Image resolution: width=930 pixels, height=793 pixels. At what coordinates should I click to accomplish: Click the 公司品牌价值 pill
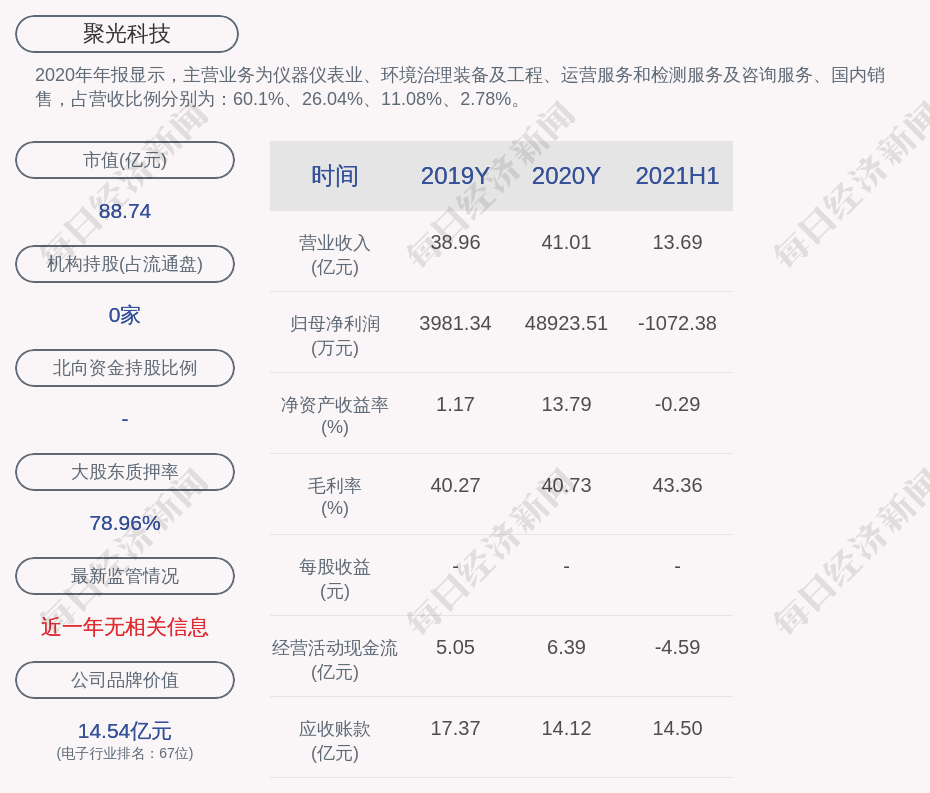point(125,680)
